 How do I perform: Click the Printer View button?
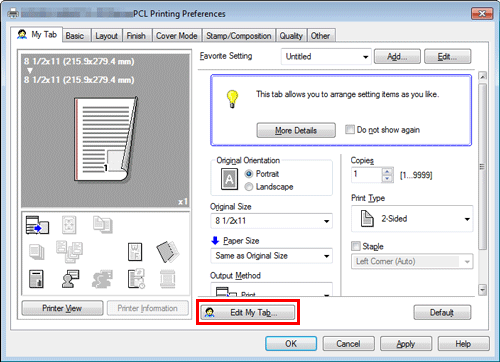click(62, 308)
